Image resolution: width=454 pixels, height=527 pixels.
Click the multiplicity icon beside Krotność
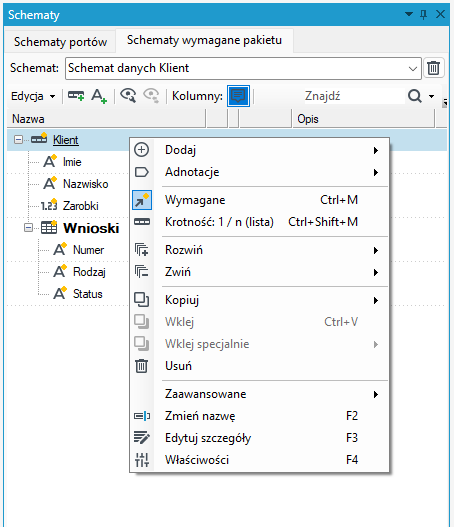point(142,221)
